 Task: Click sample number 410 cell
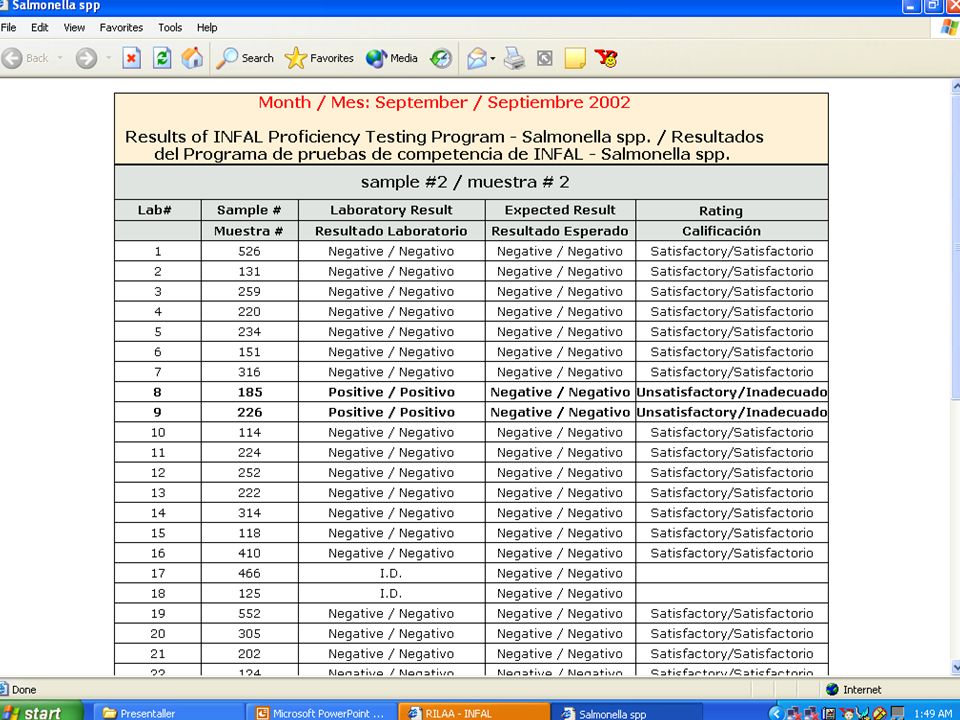[249, 553]
